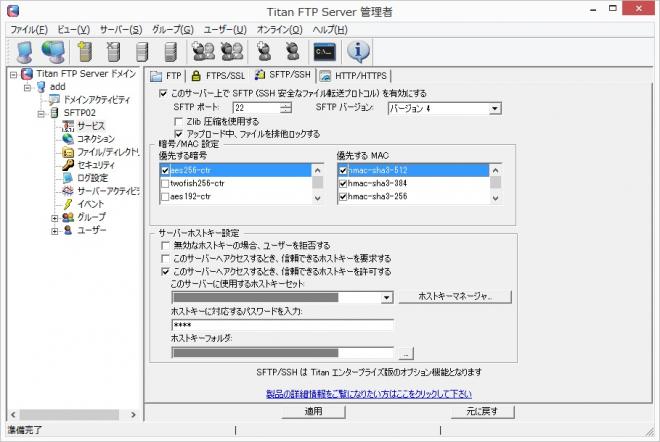
Task: Click the Titan FTP Server domain tree icon
Action: pos(27,74)
